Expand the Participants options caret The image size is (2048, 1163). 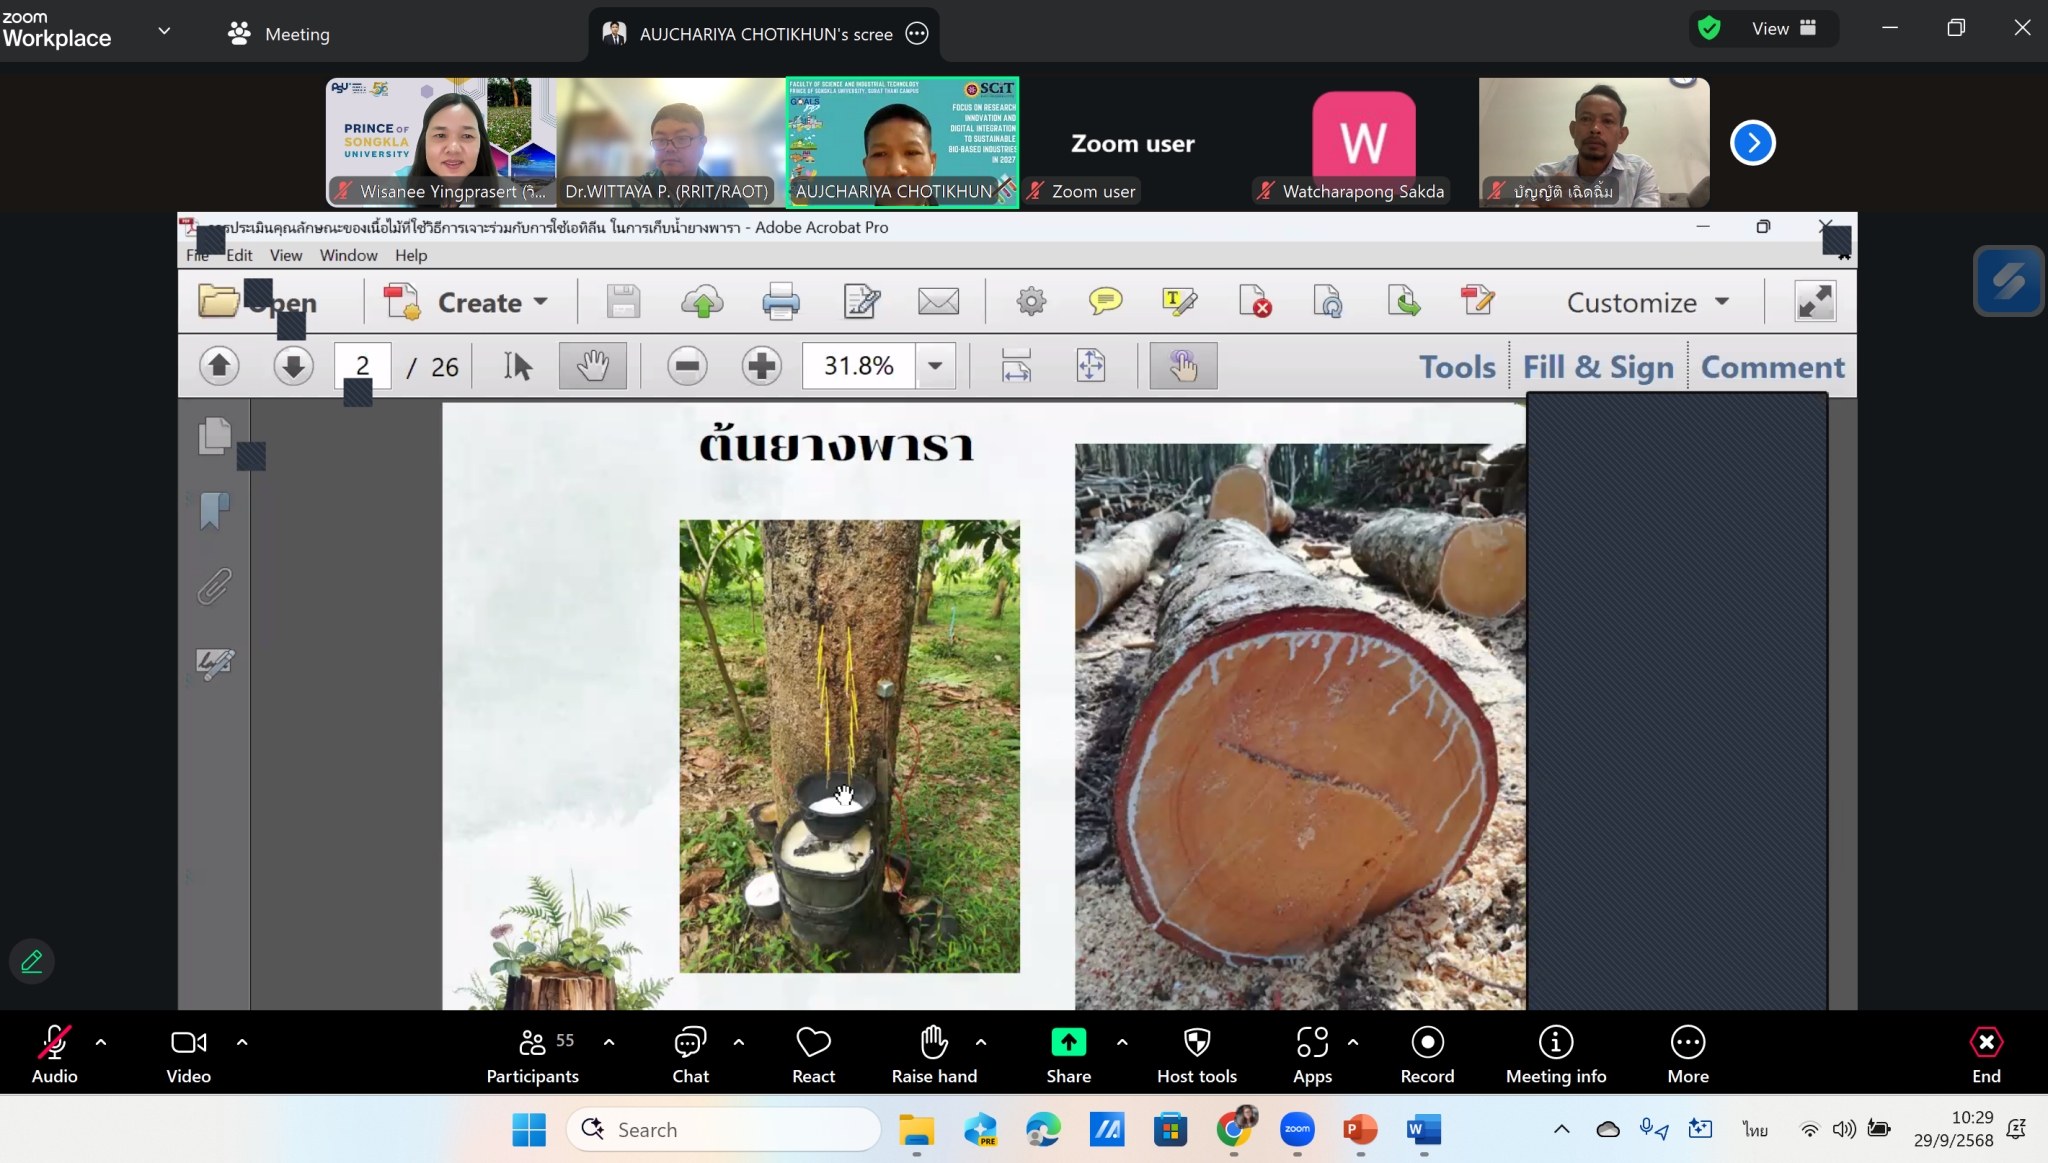point(609,1042)
